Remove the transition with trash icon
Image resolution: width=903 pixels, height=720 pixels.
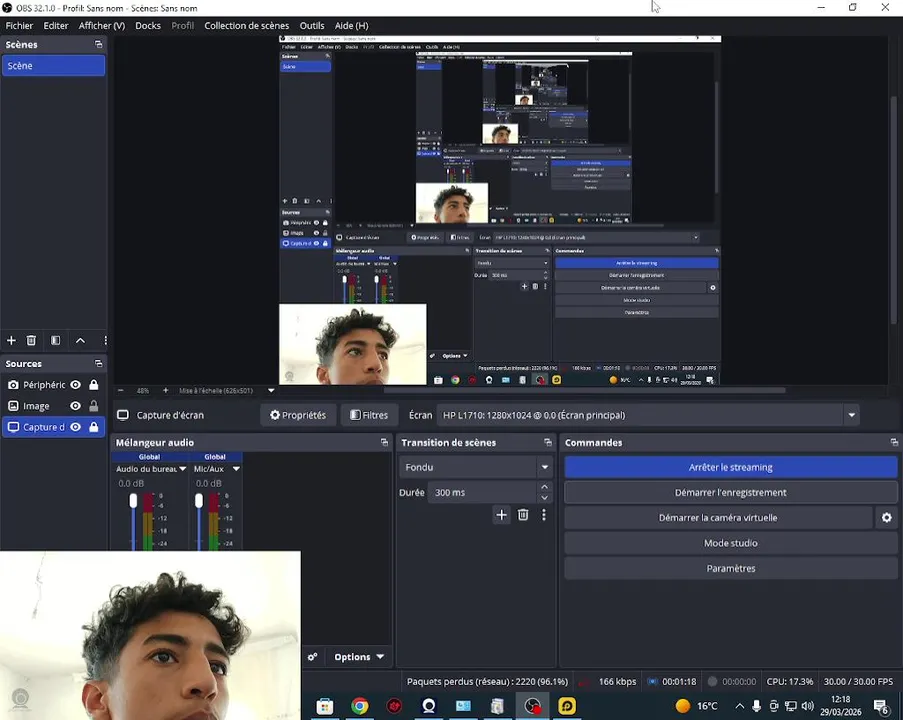point(523,515)
